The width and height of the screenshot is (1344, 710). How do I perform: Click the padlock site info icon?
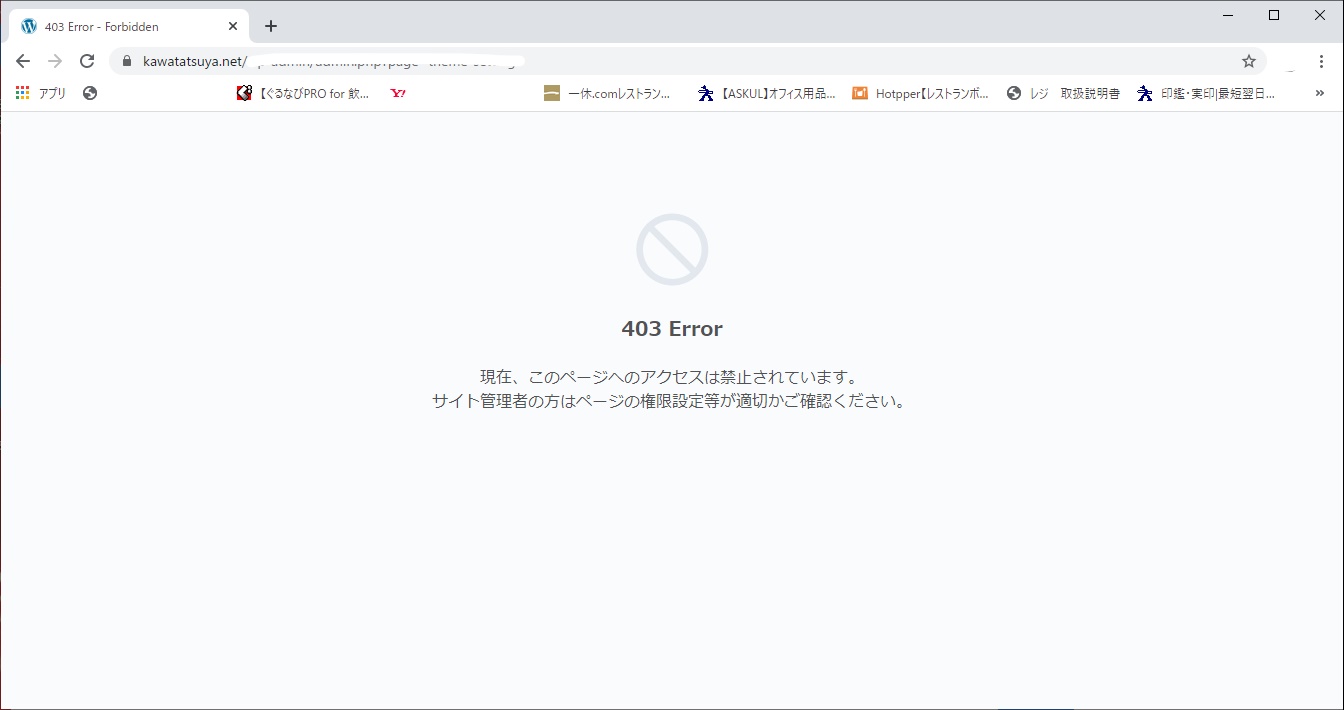[126, 61]
